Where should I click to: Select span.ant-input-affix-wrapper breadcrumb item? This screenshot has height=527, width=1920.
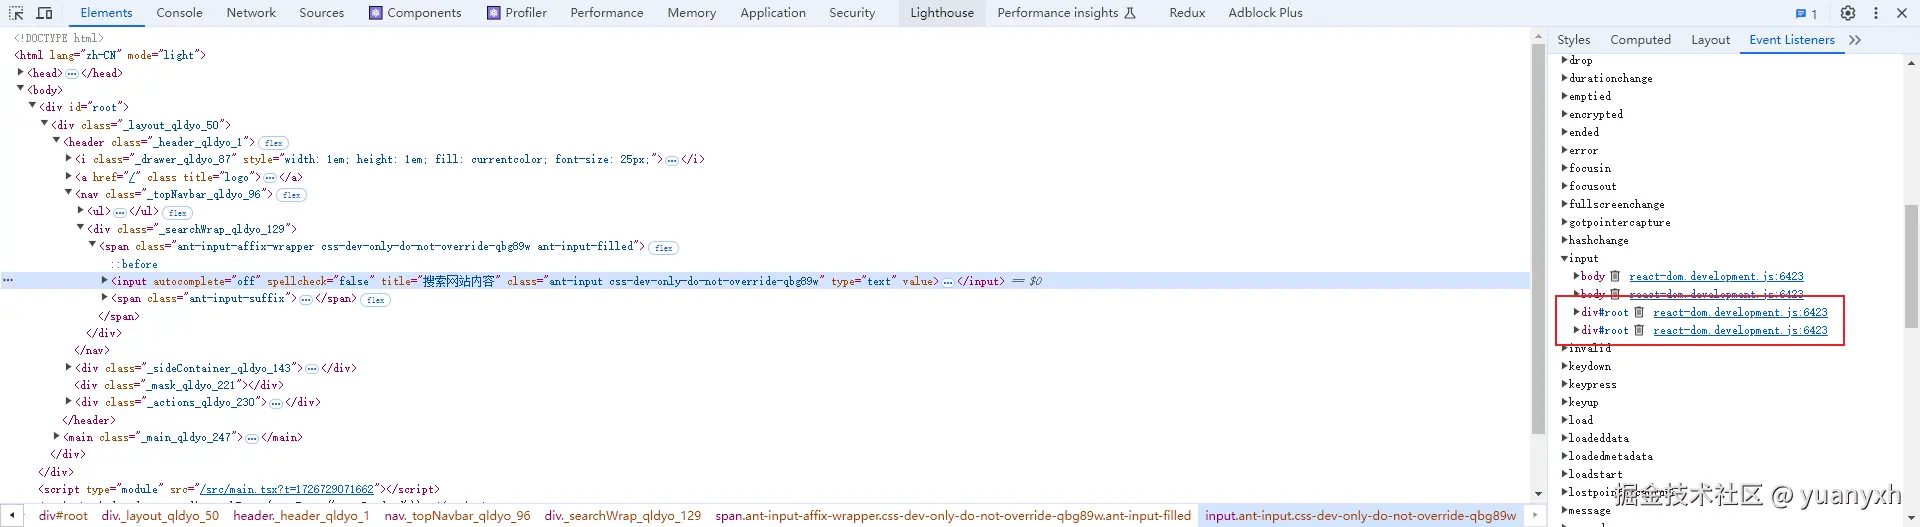(953, 516)
